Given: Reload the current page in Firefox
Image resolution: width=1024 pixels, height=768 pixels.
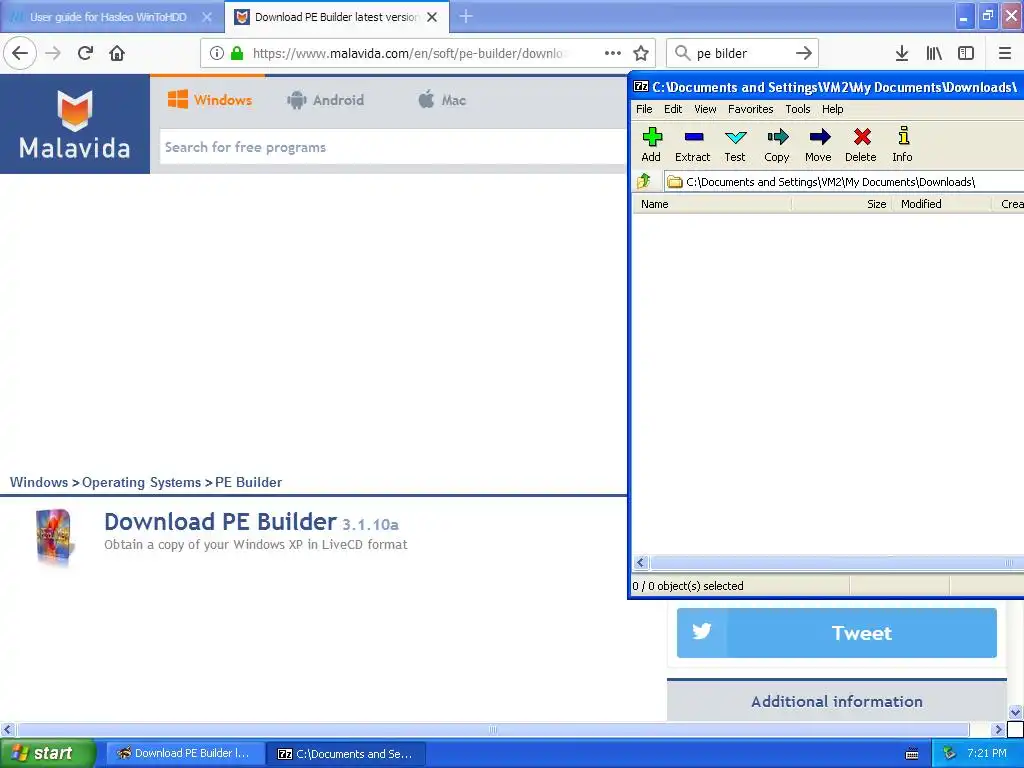Looking at the screenshot, I should pos(85,53).
